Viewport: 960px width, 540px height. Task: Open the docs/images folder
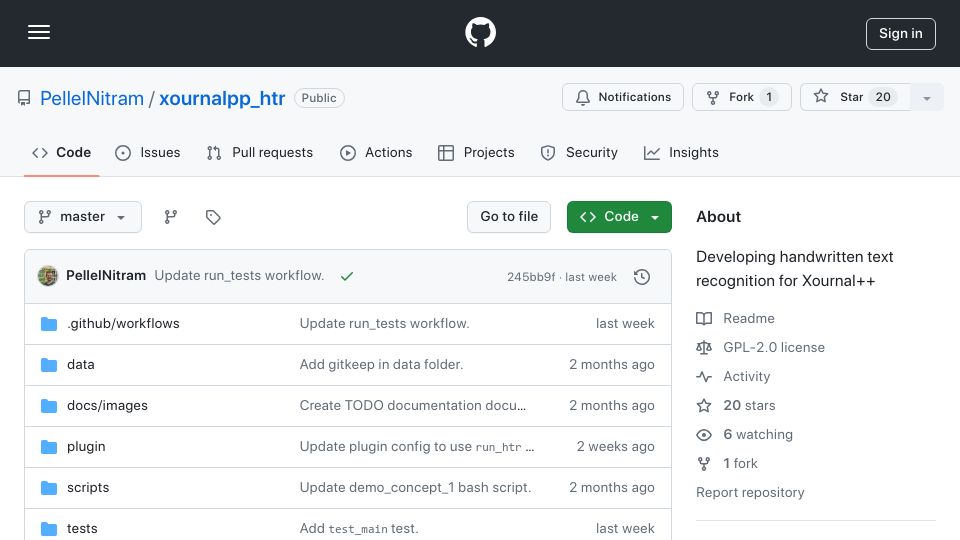click(107, 405)
